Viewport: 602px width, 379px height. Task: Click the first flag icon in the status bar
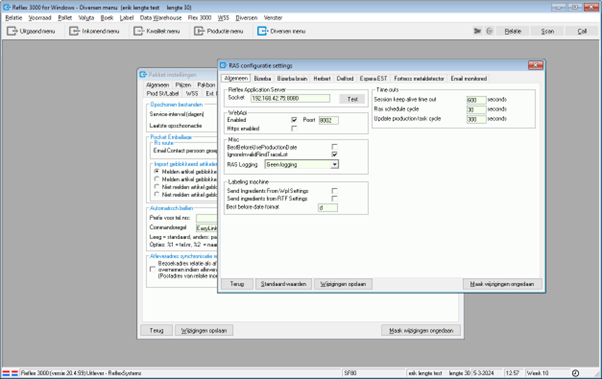point(6,373)
